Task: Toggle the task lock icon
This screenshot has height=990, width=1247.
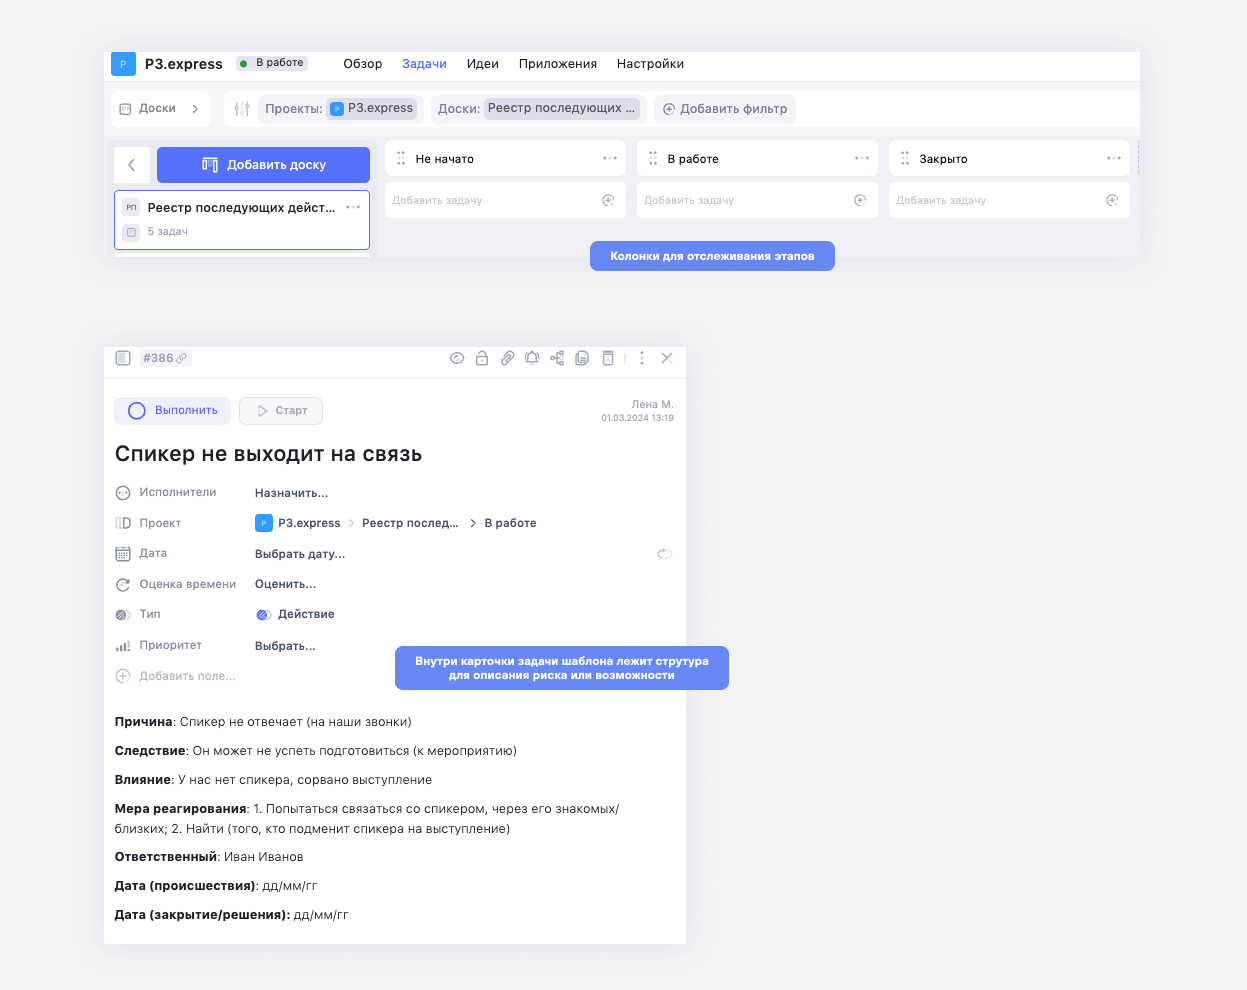Action: pyautogui.click(x=482, y=358)
